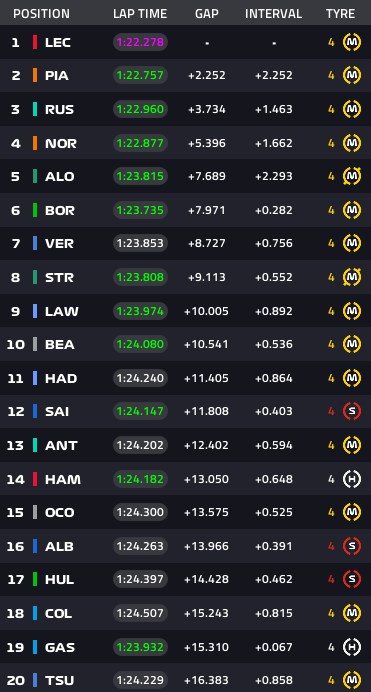Click Alonso's medium tyre icon

coord(352,176)
